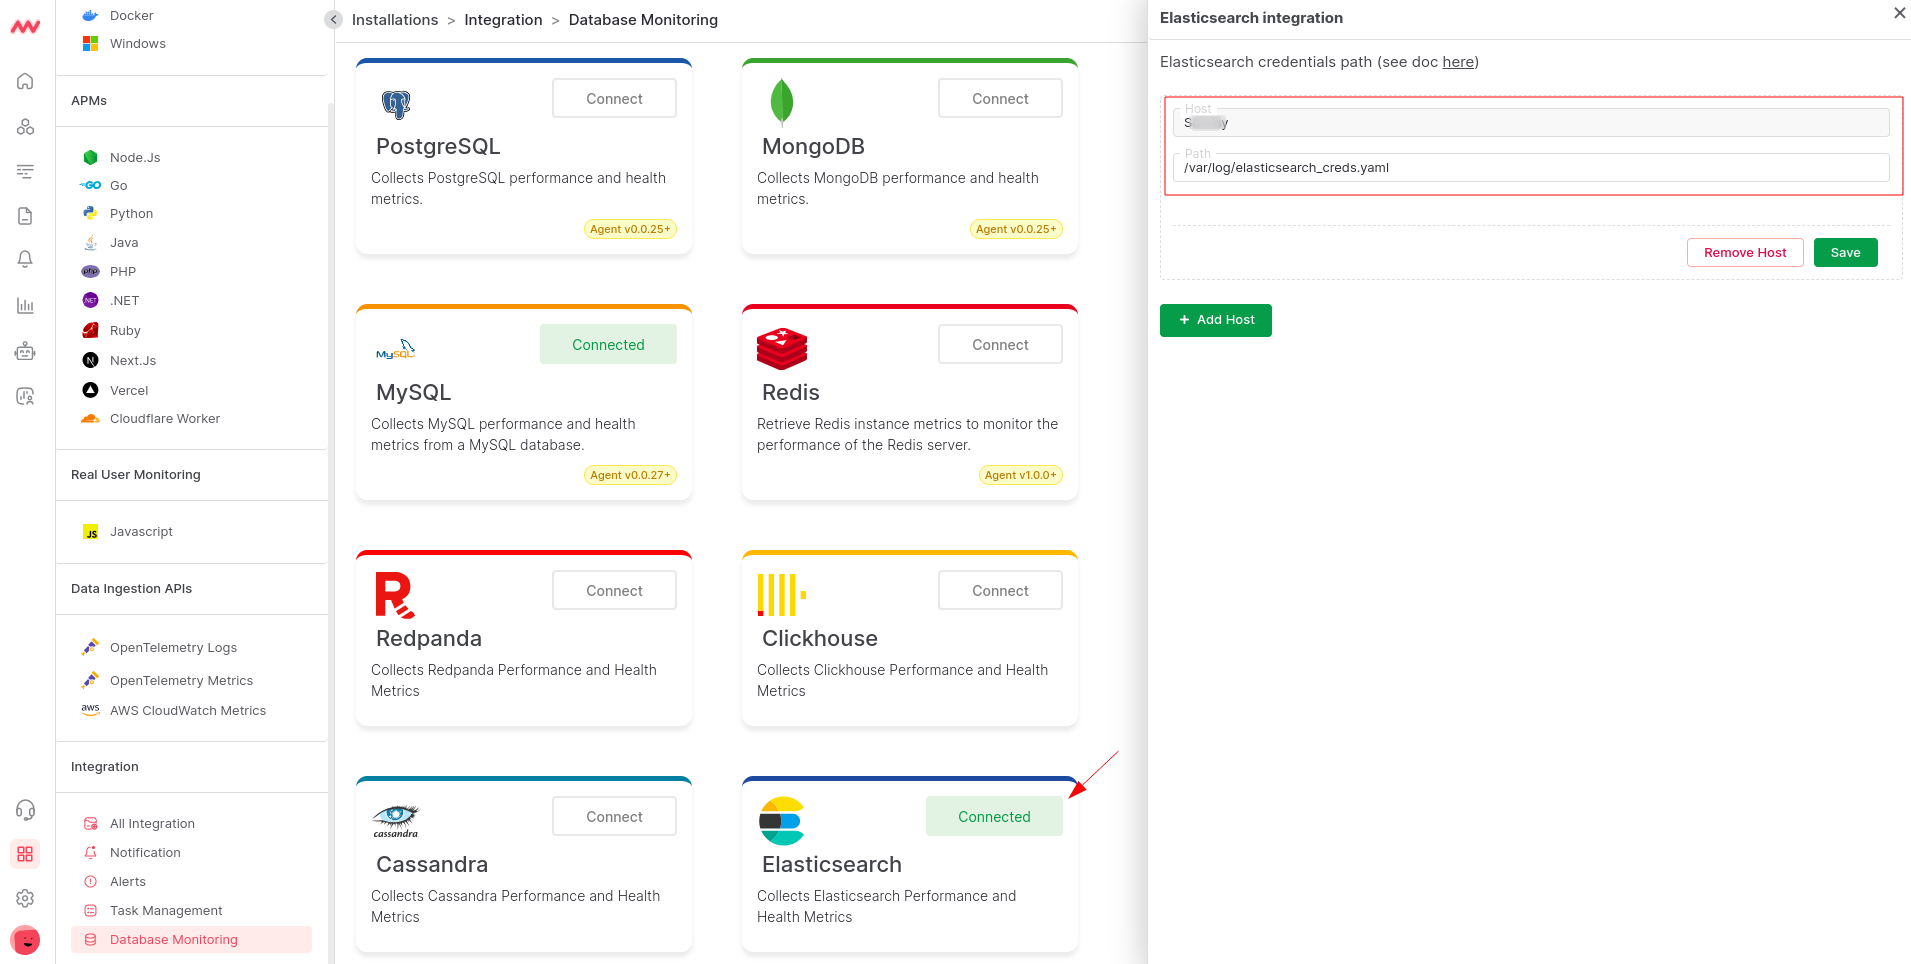The height and width of the screenshot is (964, 1911).
Task: Open AWS CloudWatch Metrics item
Action: pyautogui.click(x=187, y=710)
